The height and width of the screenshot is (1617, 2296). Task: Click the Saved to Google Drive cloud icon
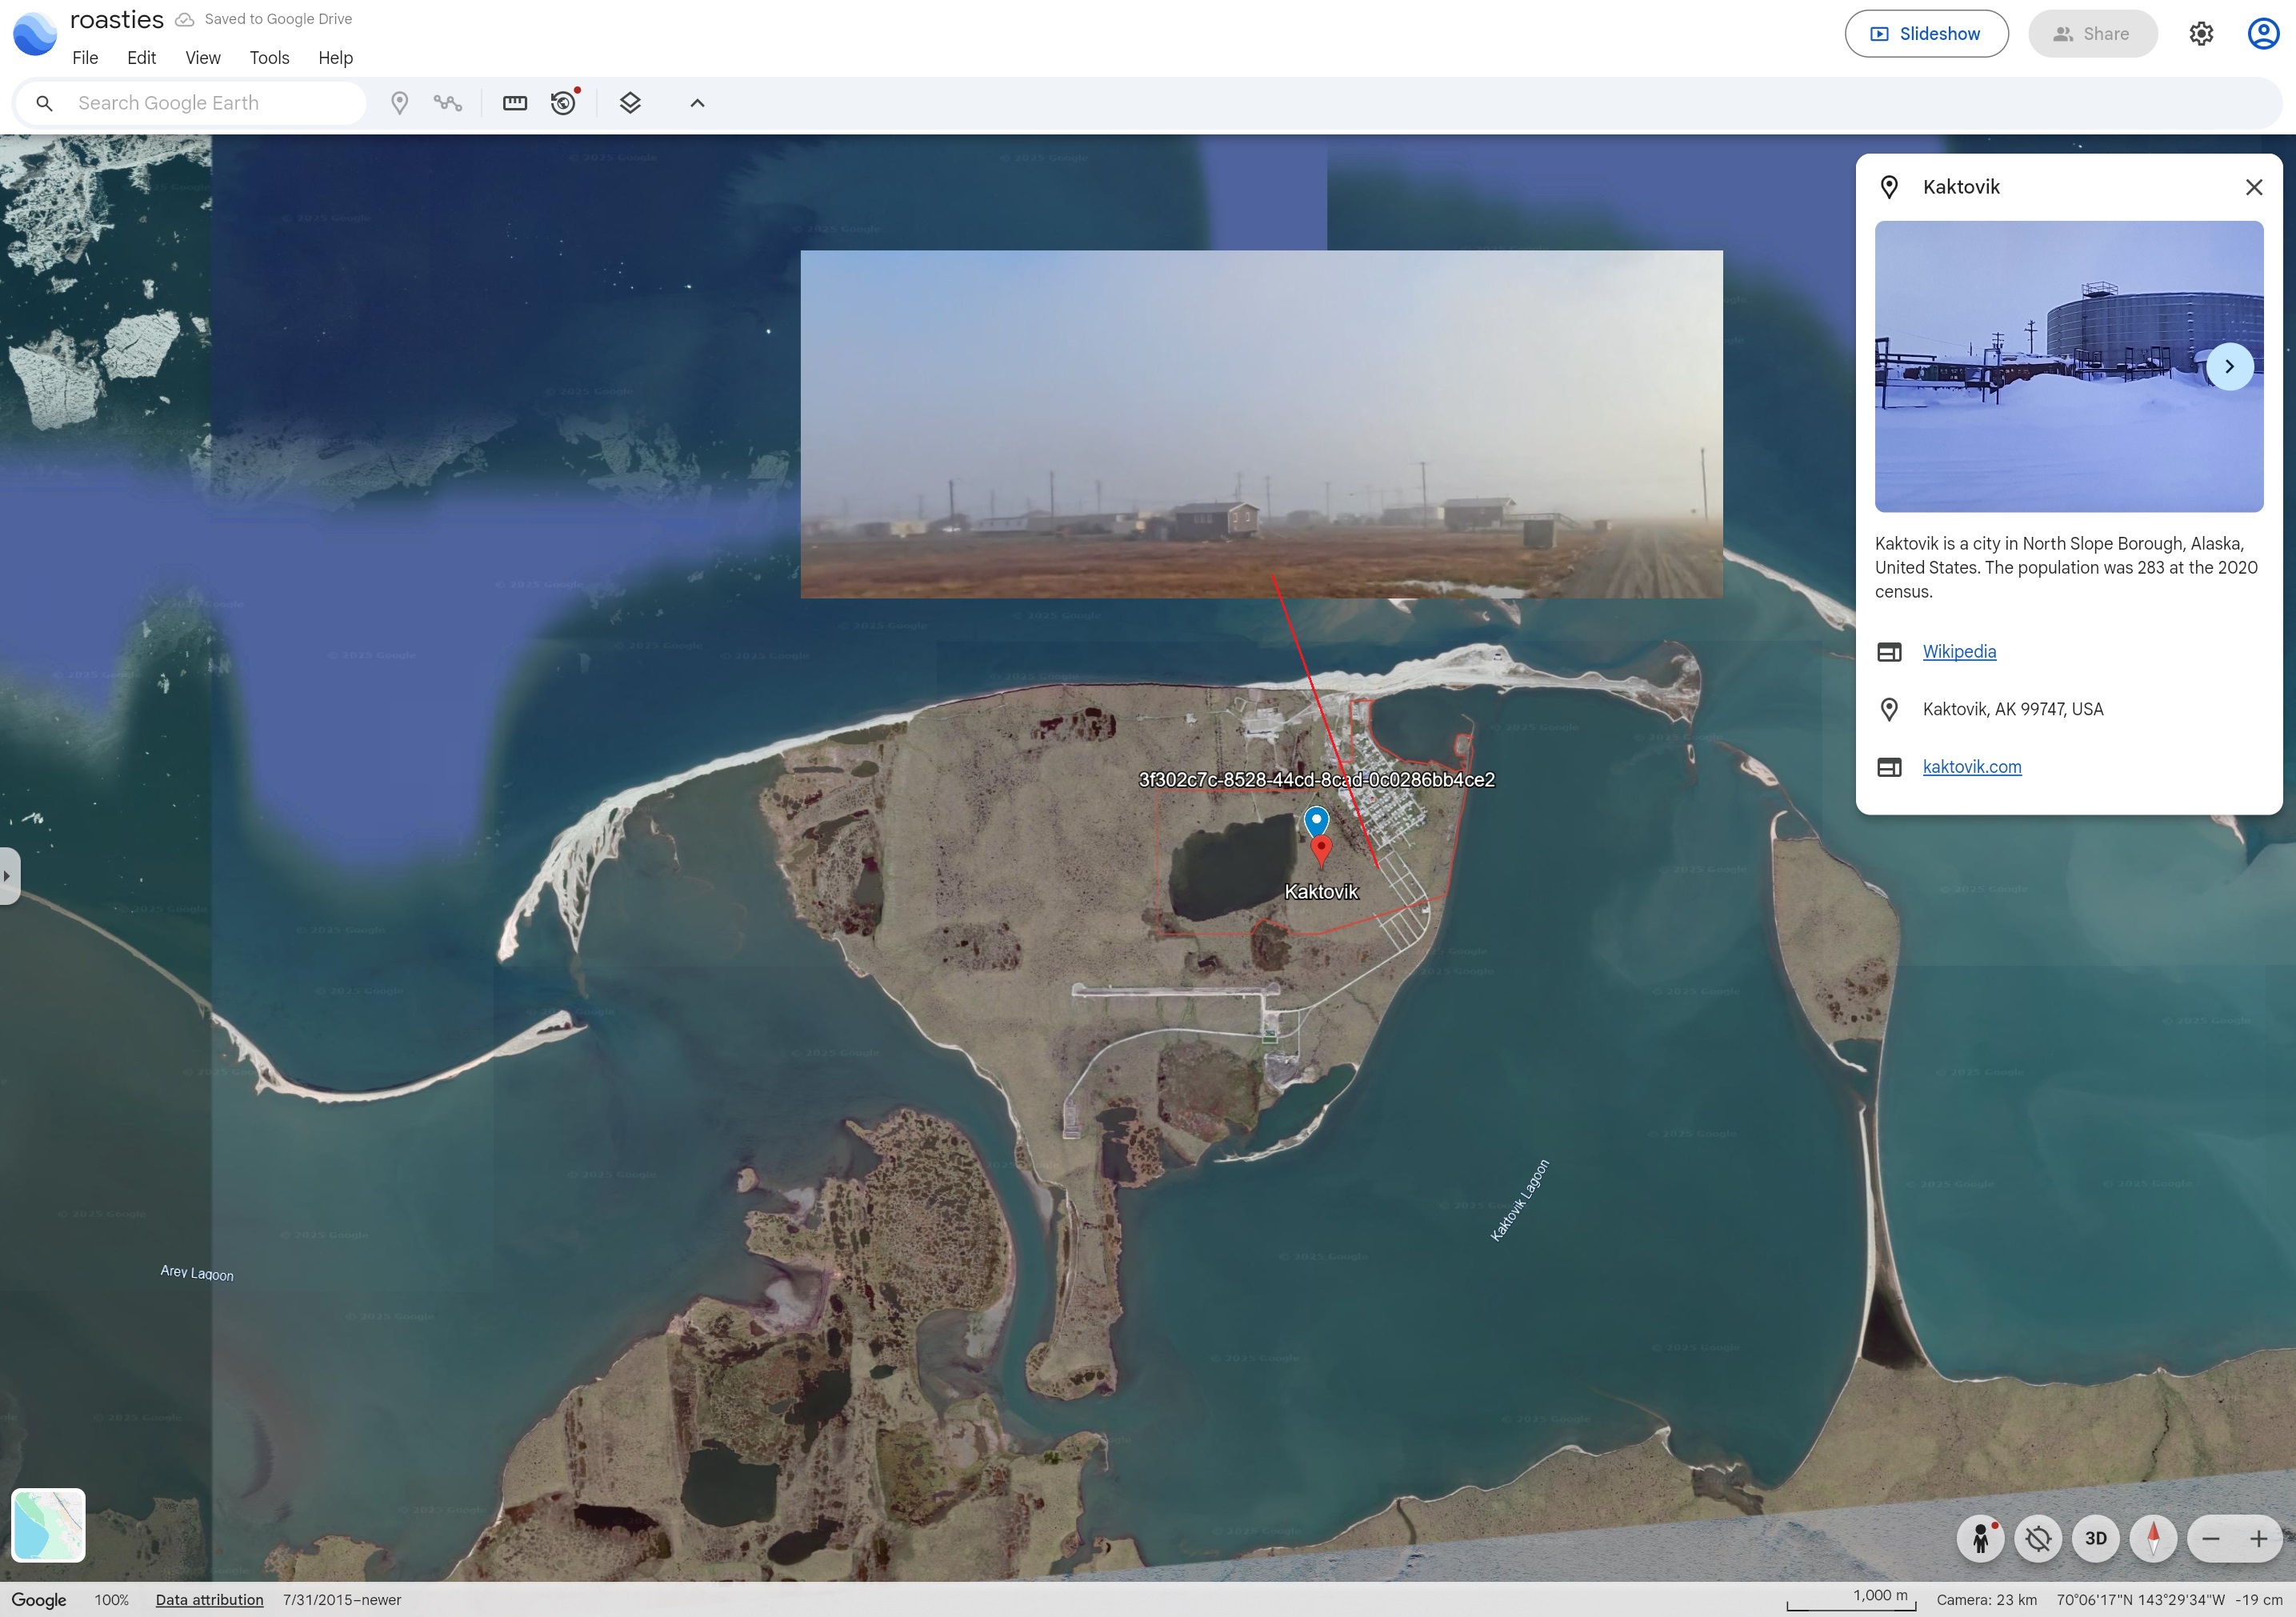pos(185,20)
